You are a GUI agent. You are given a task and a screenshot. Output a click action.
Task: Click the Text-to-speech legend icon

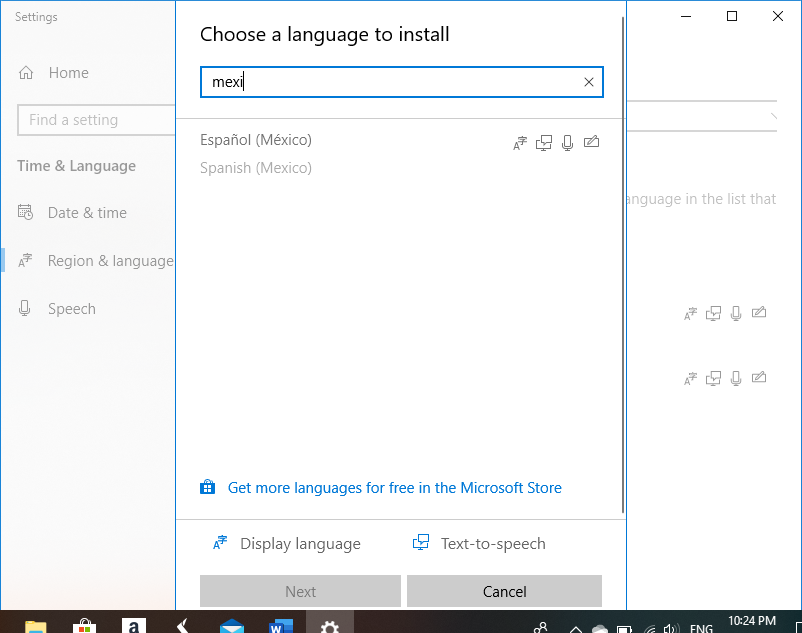click(x=420, y=542)
